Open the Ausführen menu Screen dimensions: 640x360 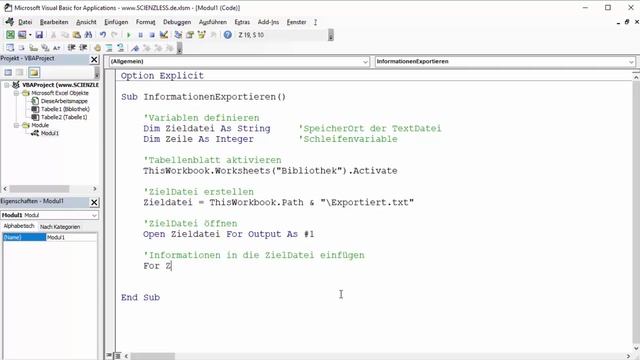coord(213,22)
